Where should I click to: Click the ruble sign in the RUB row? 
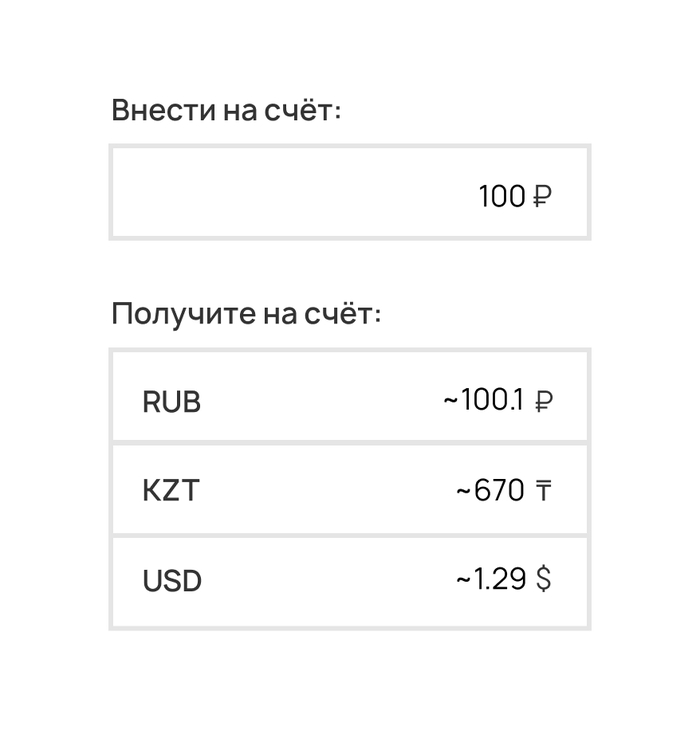pos(543,402)
